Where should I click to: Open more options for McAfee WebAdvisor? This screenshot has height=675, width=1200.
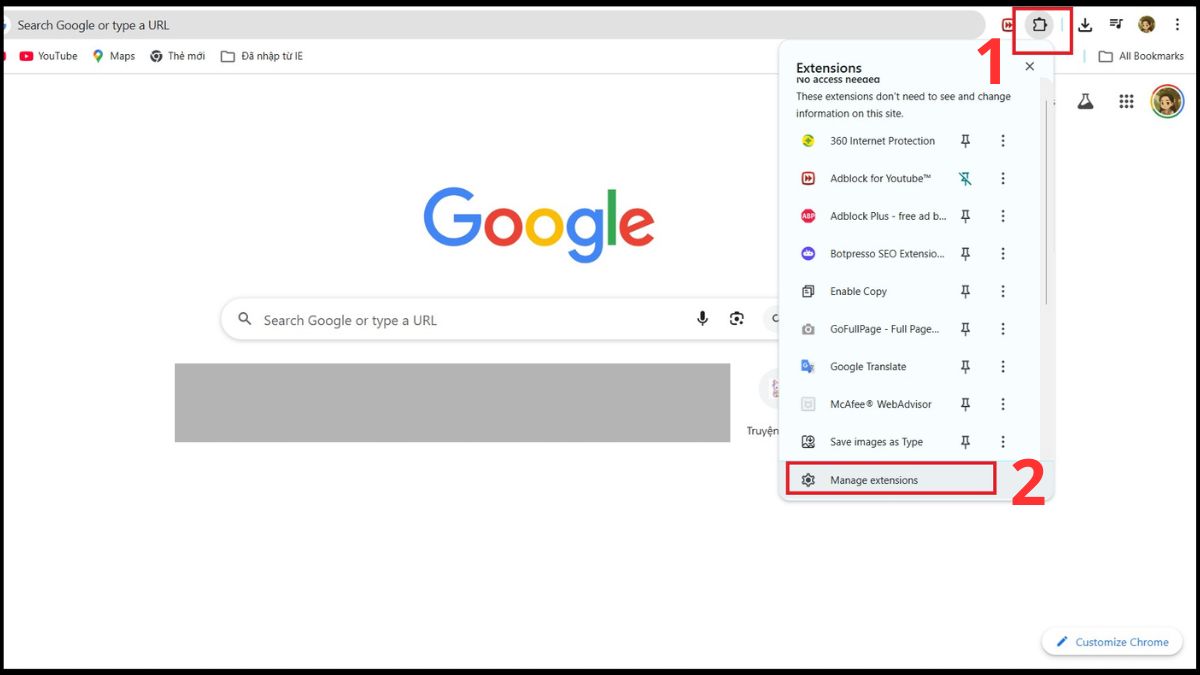(x=1003, y=404)
